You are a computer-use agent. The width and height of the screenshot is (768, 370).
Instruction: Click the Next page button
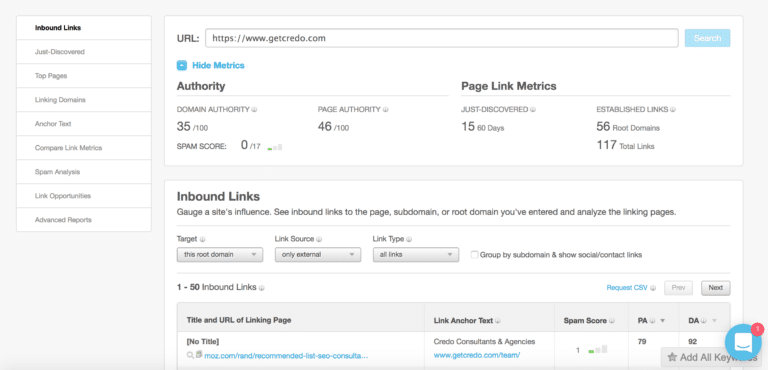[x=716, y=288]
